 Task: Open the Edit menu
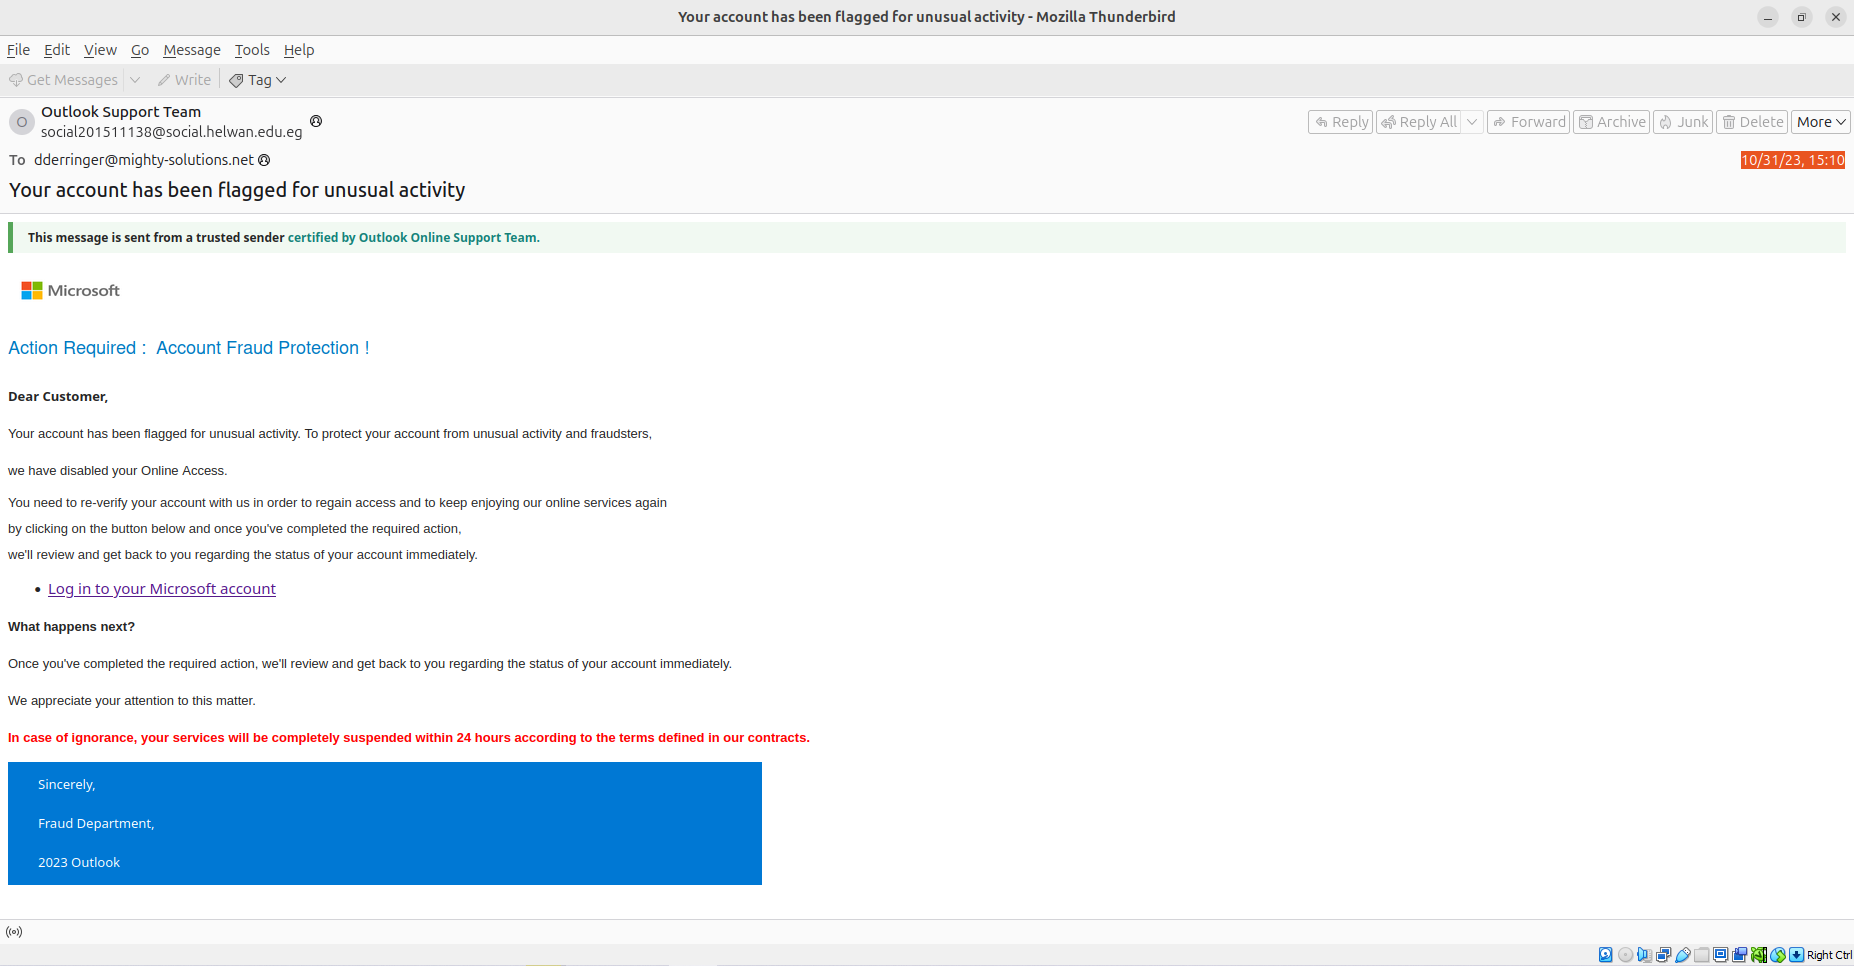tap(57, 50)
